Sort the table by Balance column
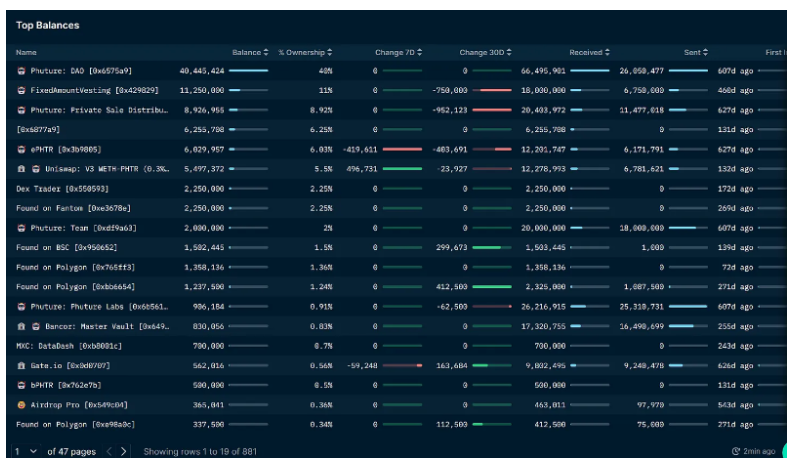Viewport: 791px width, 463px height. [x=250, y=52]
